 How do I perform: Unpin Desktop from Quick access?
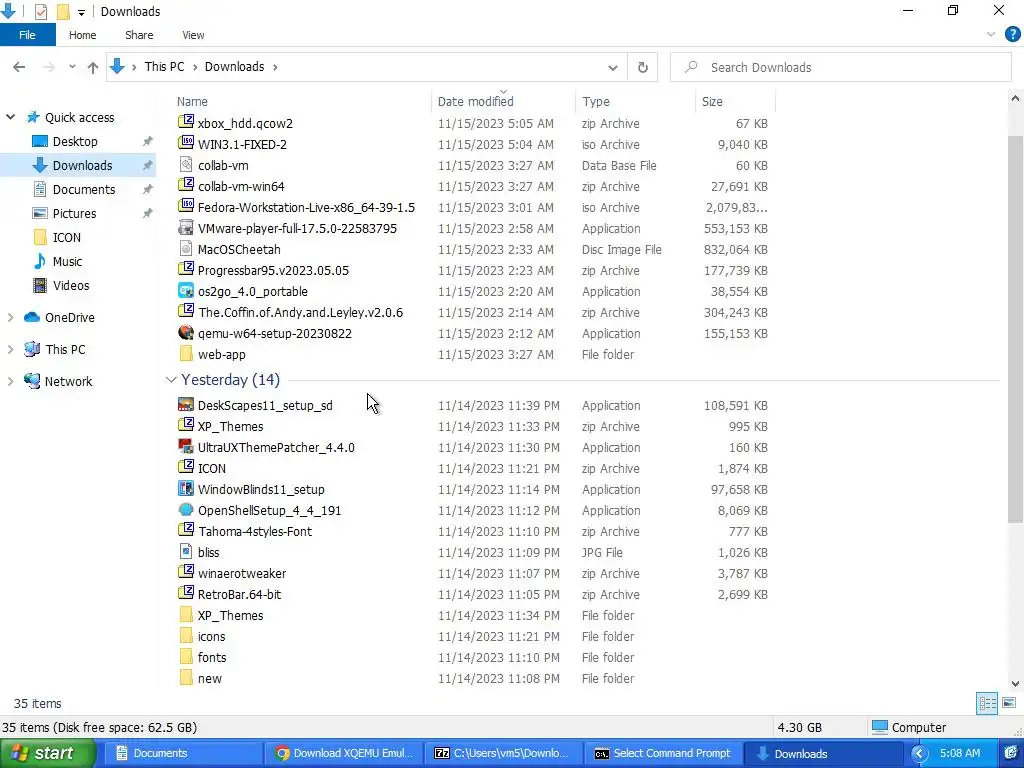(148, 141)
